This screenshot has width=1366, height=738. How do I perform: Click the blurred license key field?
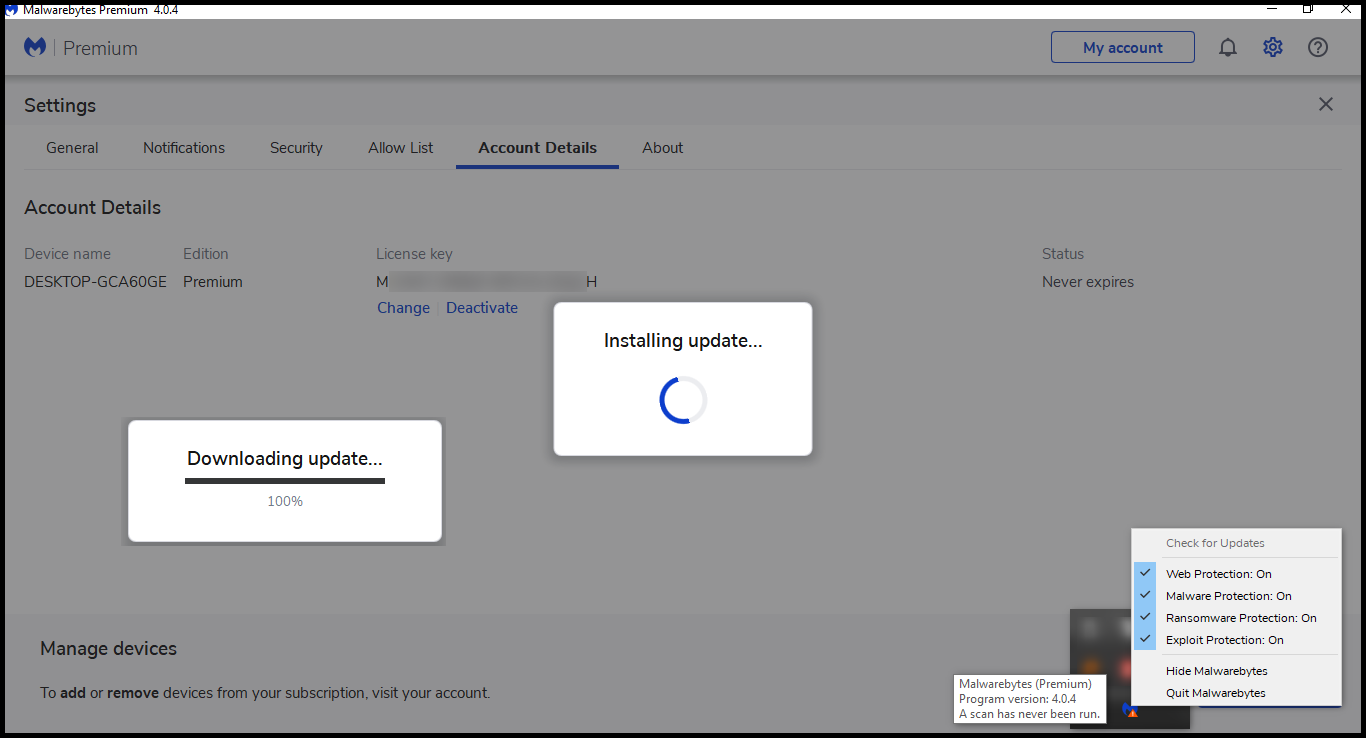pos(487,282)
